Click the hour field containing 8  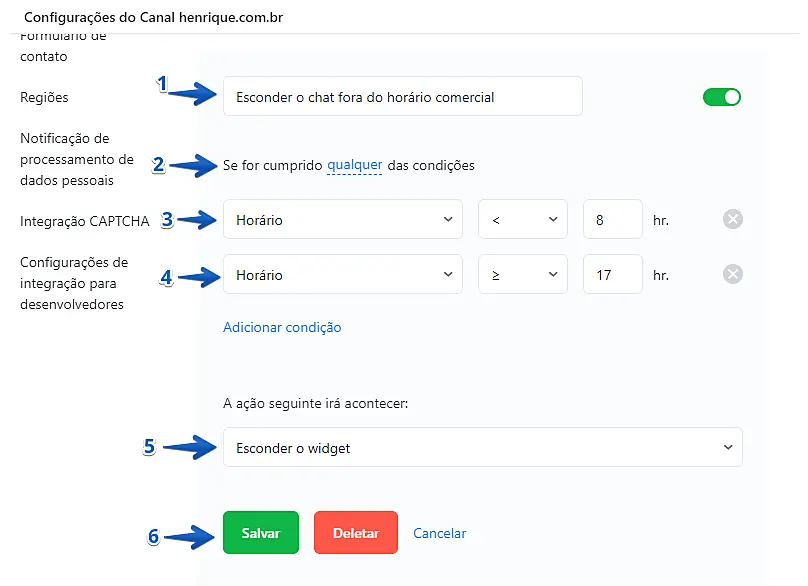pyautogui.click(x=612, y=220)
